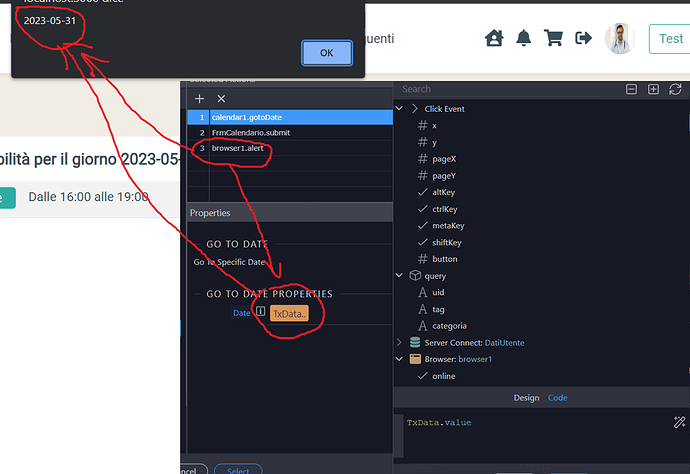
Task: Open the user avatar photo
Action: point(620,39)
